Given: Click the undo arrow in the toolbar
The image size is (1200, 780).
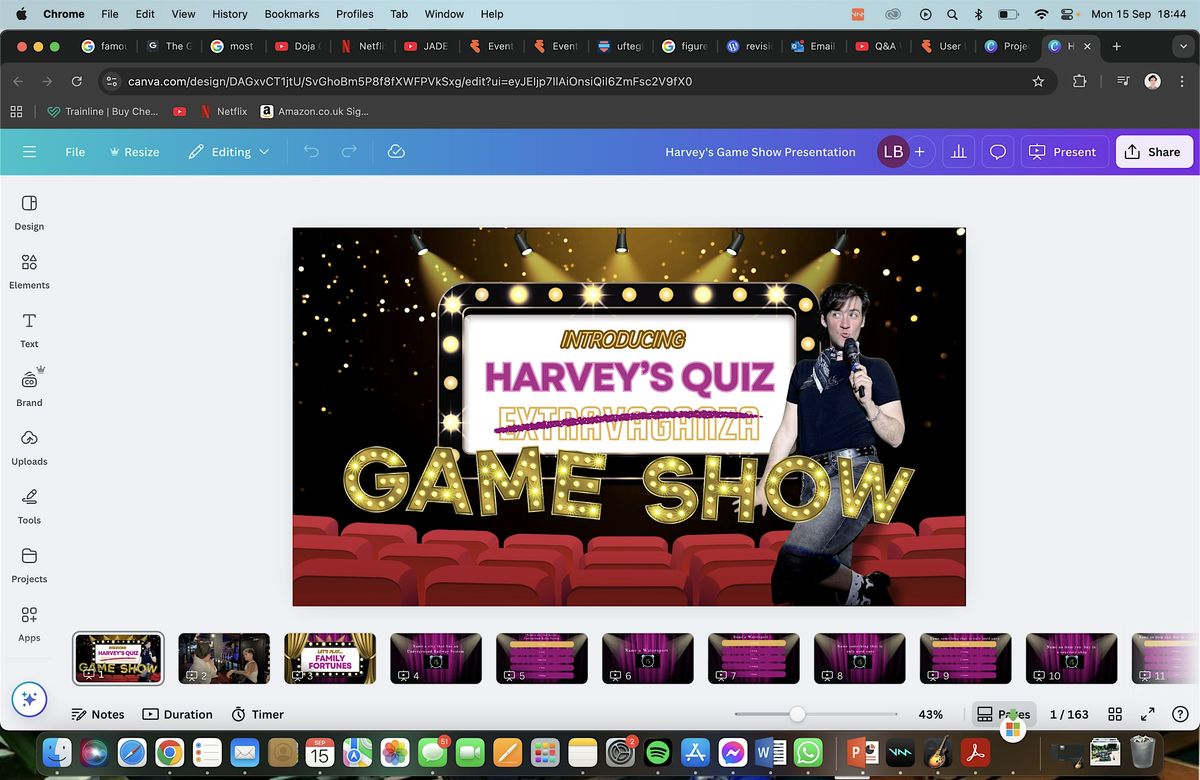Looking at the screenshot, I should pyautogui.click(x=313, y=151).
